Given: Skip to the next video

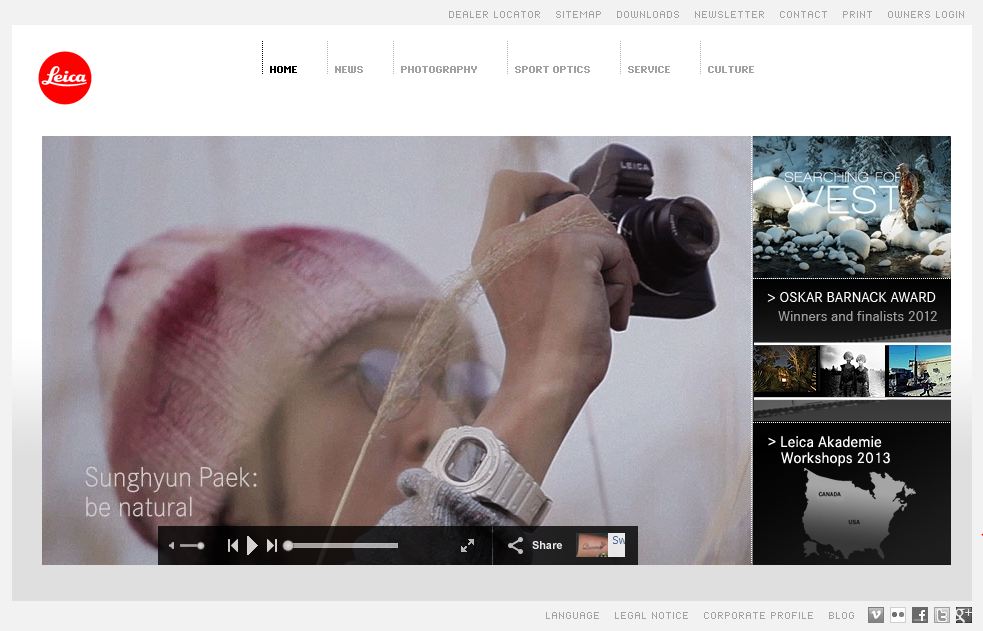Looking at the screenshot, I should pyautogui.click(x=272, y=545).
